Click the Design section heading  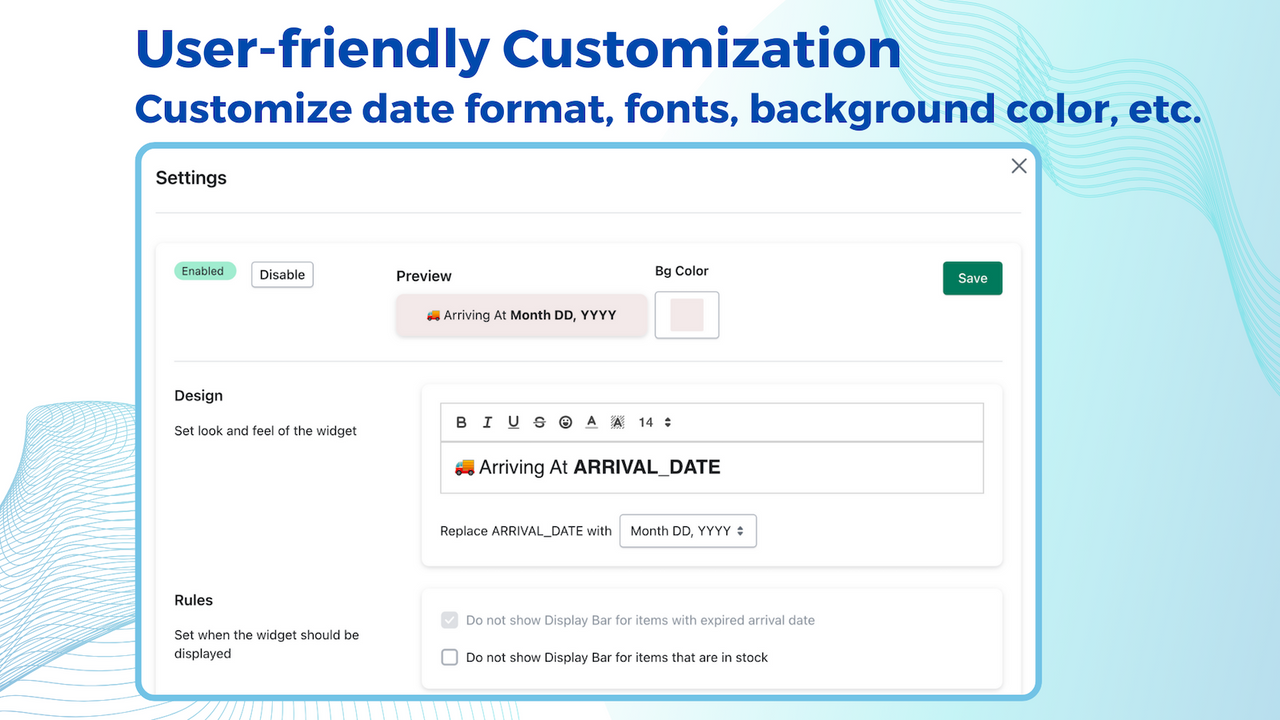coord(198,396)
